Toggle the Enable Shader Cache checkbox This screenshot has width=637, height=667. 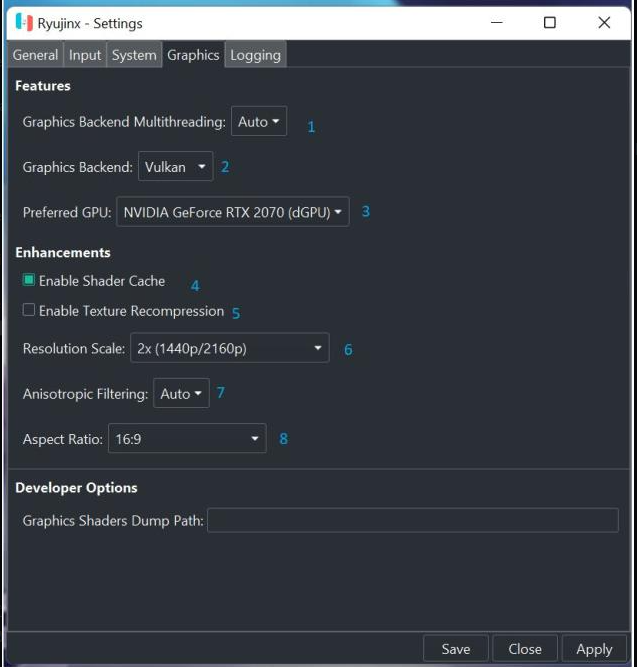coord(29,281)
